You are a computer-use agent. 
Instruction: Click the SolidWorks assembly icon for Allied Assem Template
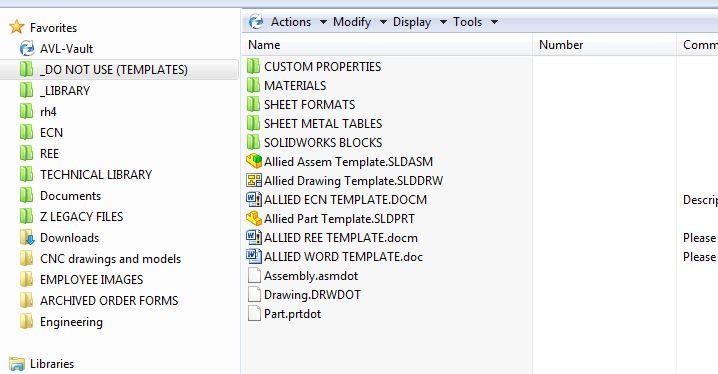254,161
